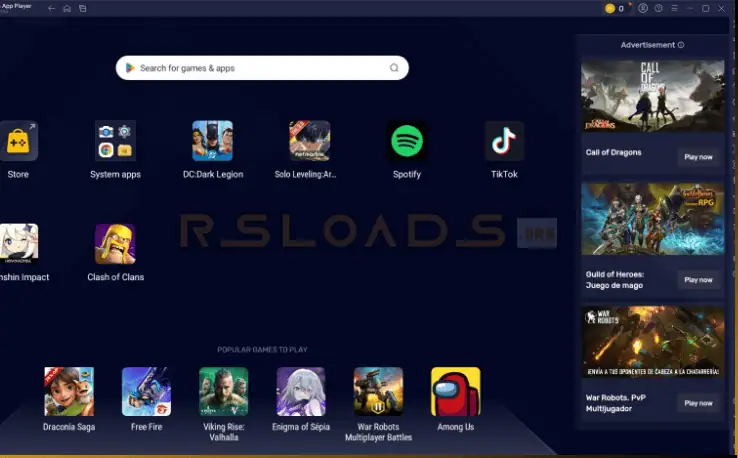Open the Guild of Heroes ad banner
The height and width of the screenshot is (458, 738).
click(653, 219)
